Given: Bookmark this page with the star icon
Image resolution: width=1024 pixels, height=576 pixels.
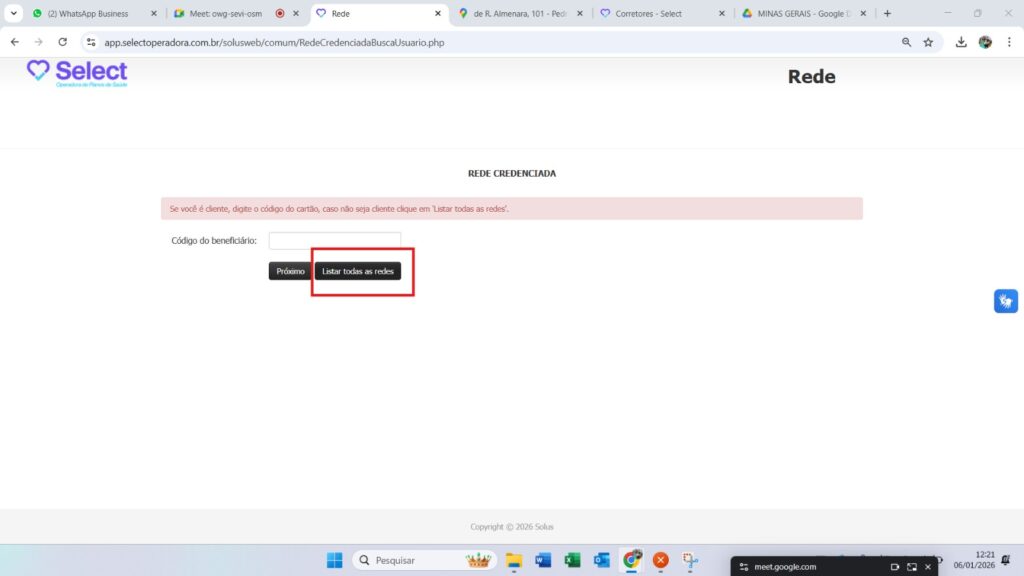Looking at the screenshot, I should (928, 42).
